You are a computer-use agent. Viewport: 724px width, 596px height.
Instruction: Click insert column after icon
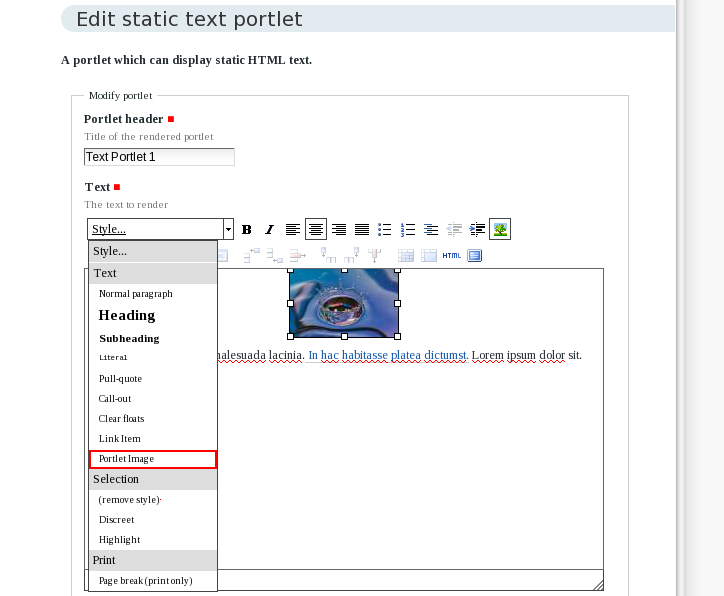pyautogui.click(x=351, y=255)
